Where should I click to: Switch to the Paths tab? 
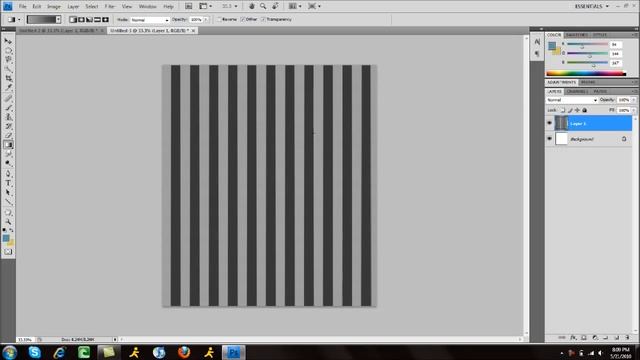click(x=600, y=91)
